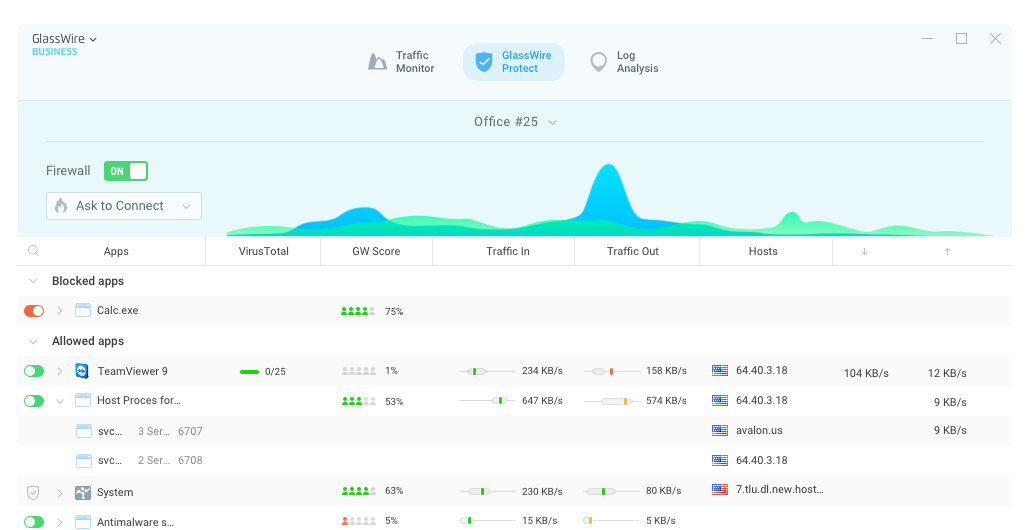Click the upload arrow column header

click(x=948, y=251)
